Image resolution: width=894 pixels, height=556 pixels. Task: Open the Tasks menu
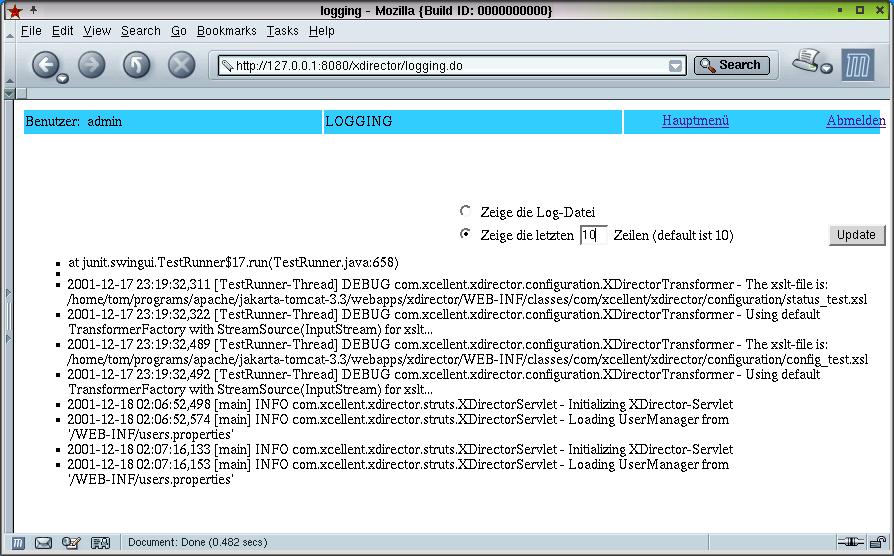click(282, 31)
